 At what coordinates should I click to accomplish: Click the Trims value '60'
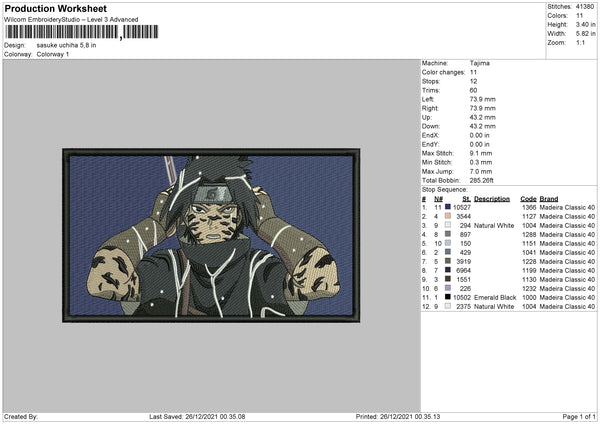click(x=473, y=90)
